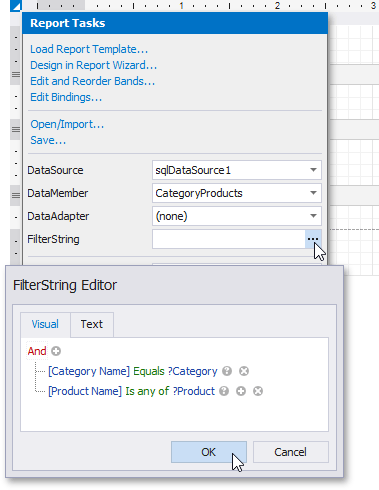Open Edit and Reorder Bands
Screen dimensions: 379x490
coord(92,81)
